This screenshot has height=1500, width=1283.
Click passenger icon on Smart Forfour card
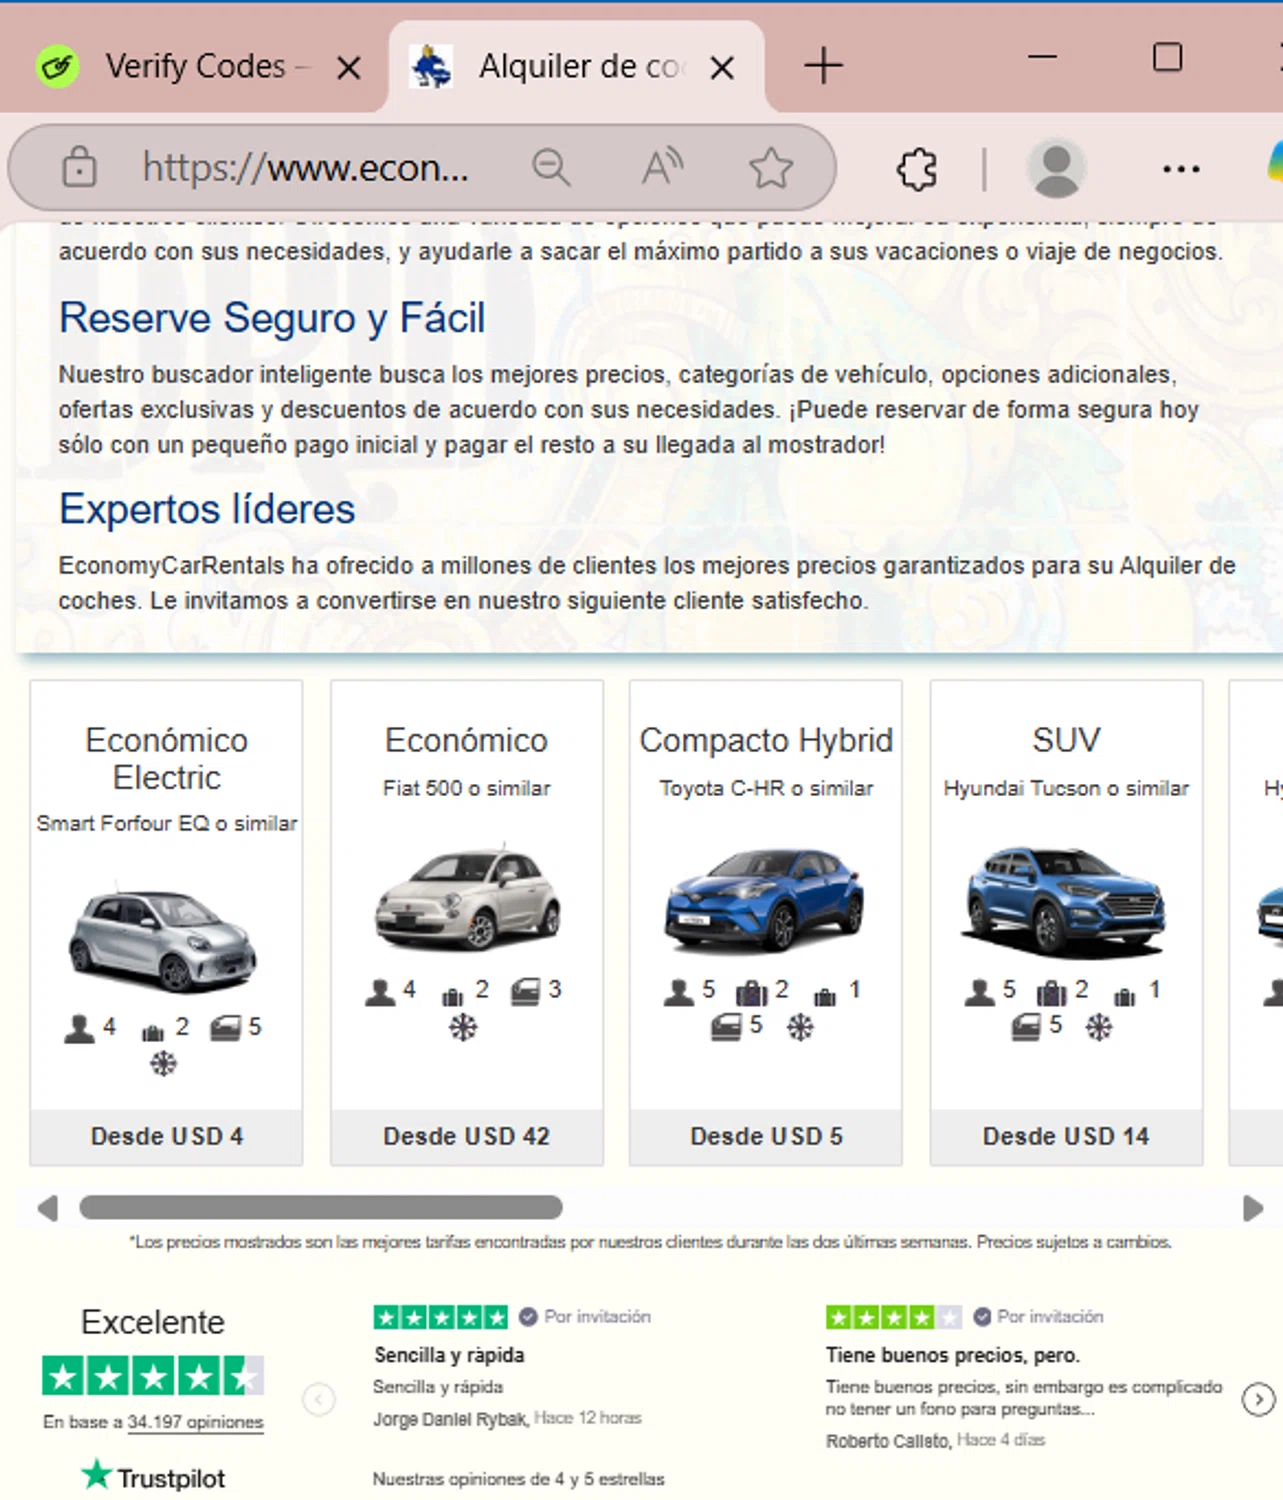[79, 1028]
